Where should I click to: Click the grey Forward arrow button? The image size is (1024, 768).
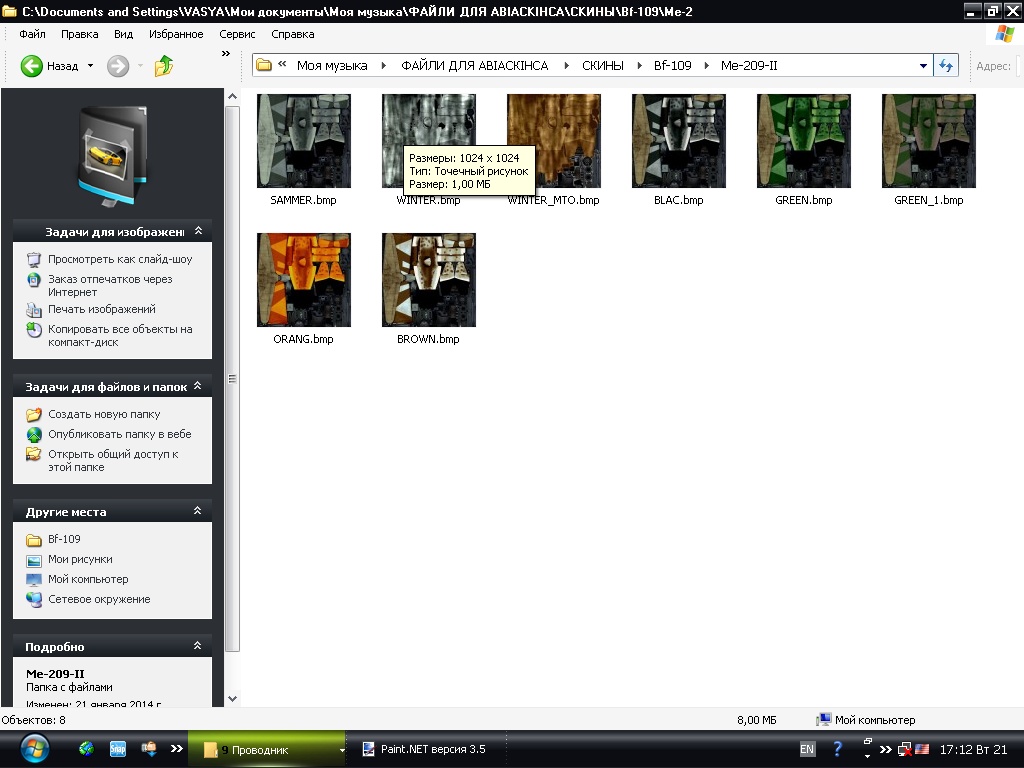point(118,66)
